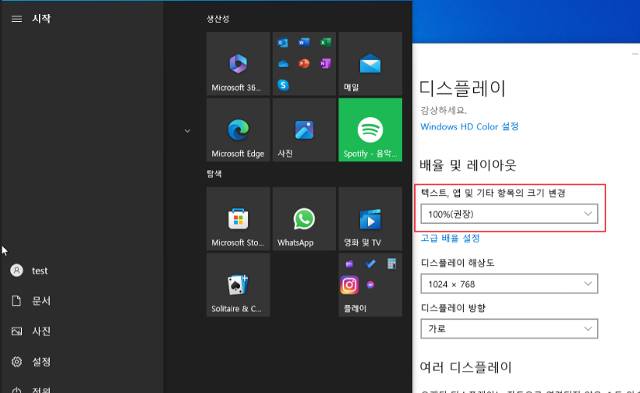Open 사진 (Pictures) folder from Start sidebar
This screenshot has height=393, width=640.
click(31, 331)
